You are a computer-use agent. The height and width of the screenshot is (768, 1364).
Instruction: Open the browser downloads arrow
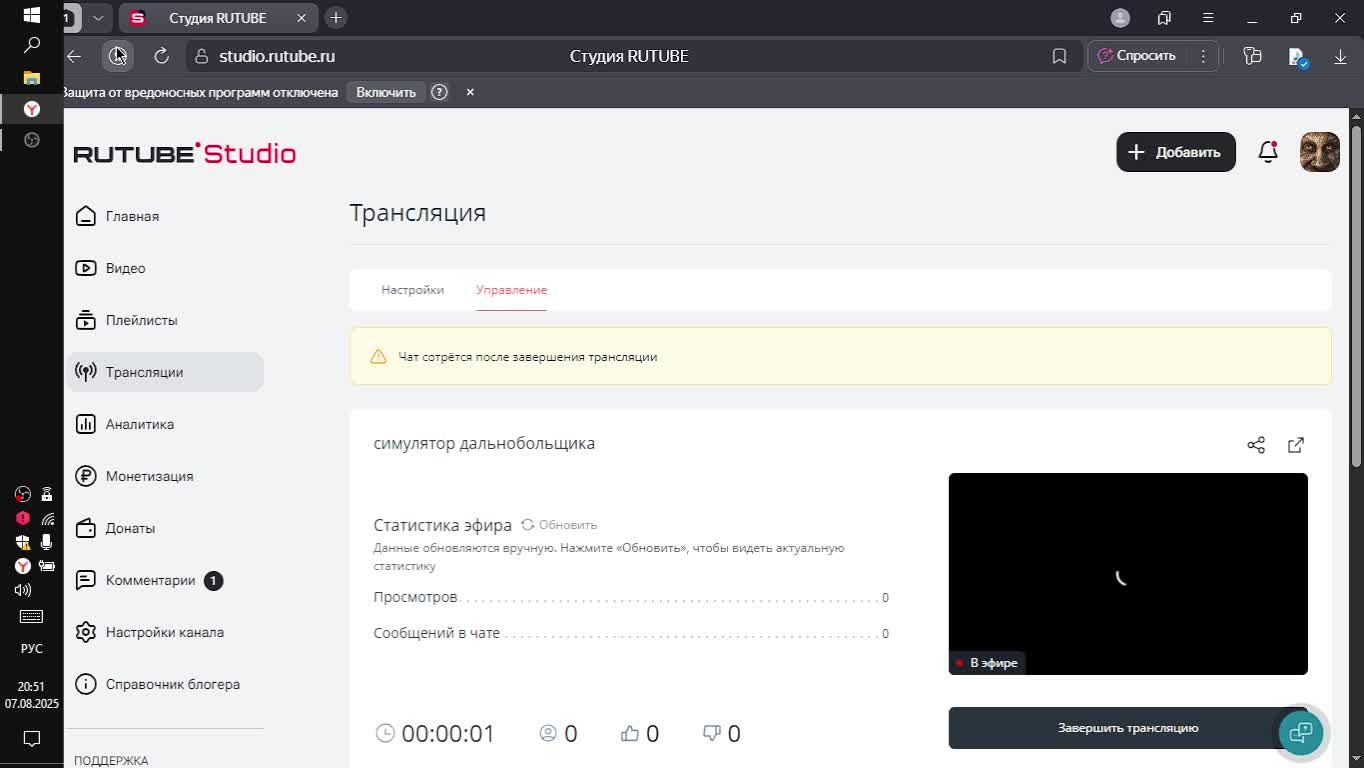pyautogui.click(x=1340, y=56)
